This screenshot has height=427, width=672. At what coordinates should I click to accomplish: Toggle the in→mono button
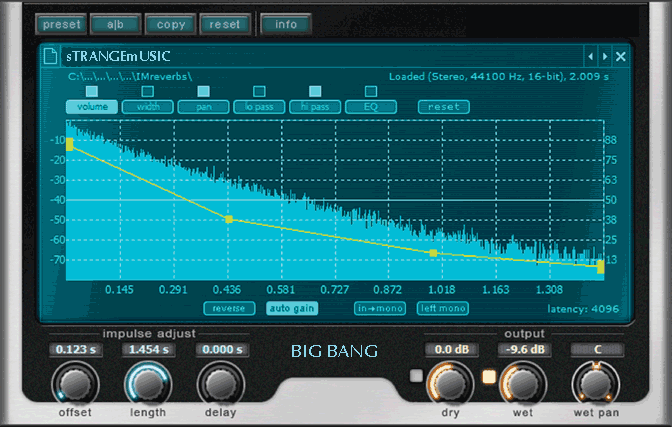click(380, 308)
